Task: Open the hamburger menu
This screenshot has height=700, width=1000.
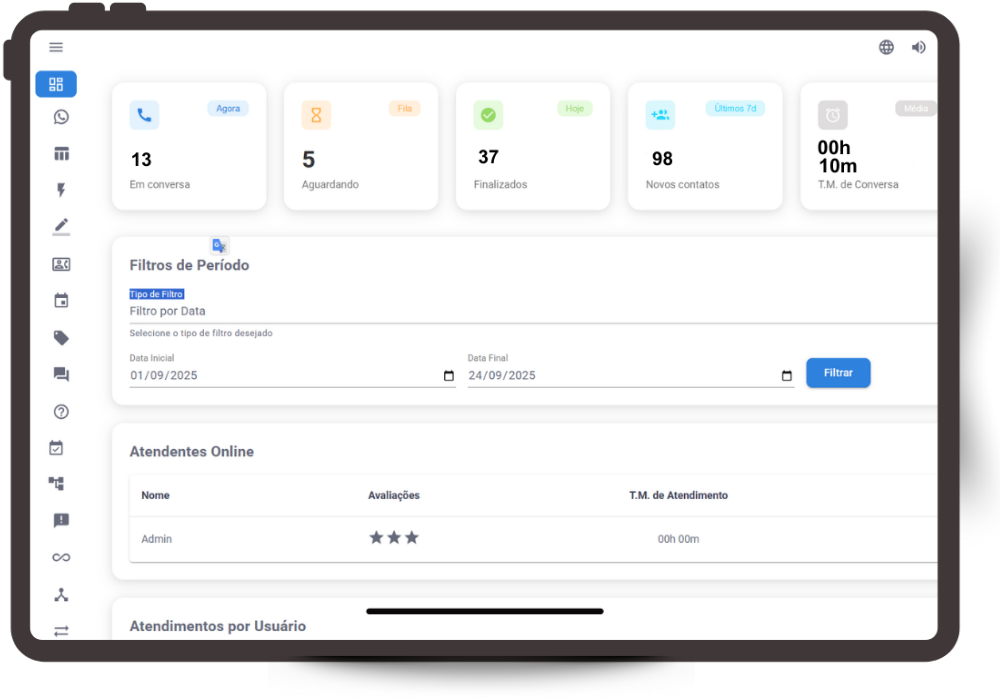Action: point(56,47)
